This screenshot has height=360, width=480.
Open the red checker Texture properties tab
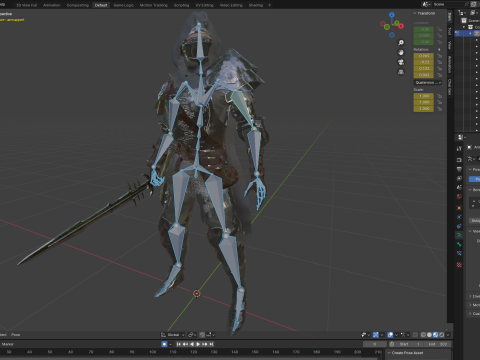pos(459,265)
